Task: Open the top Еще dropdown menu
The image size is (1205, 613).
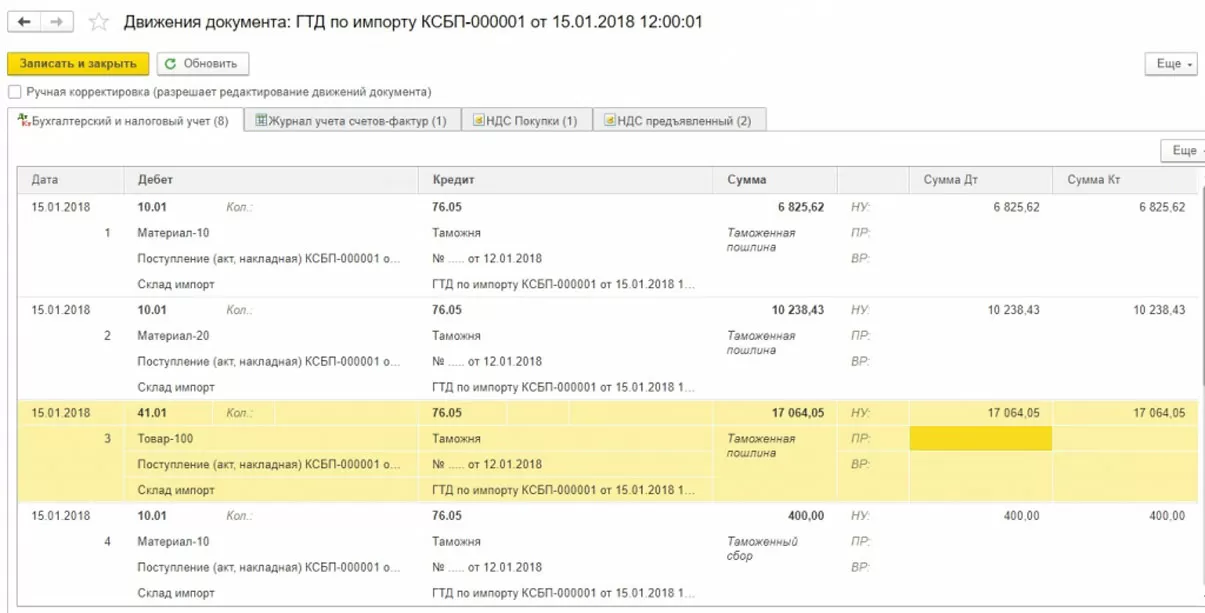Action: pos(1171,64)
